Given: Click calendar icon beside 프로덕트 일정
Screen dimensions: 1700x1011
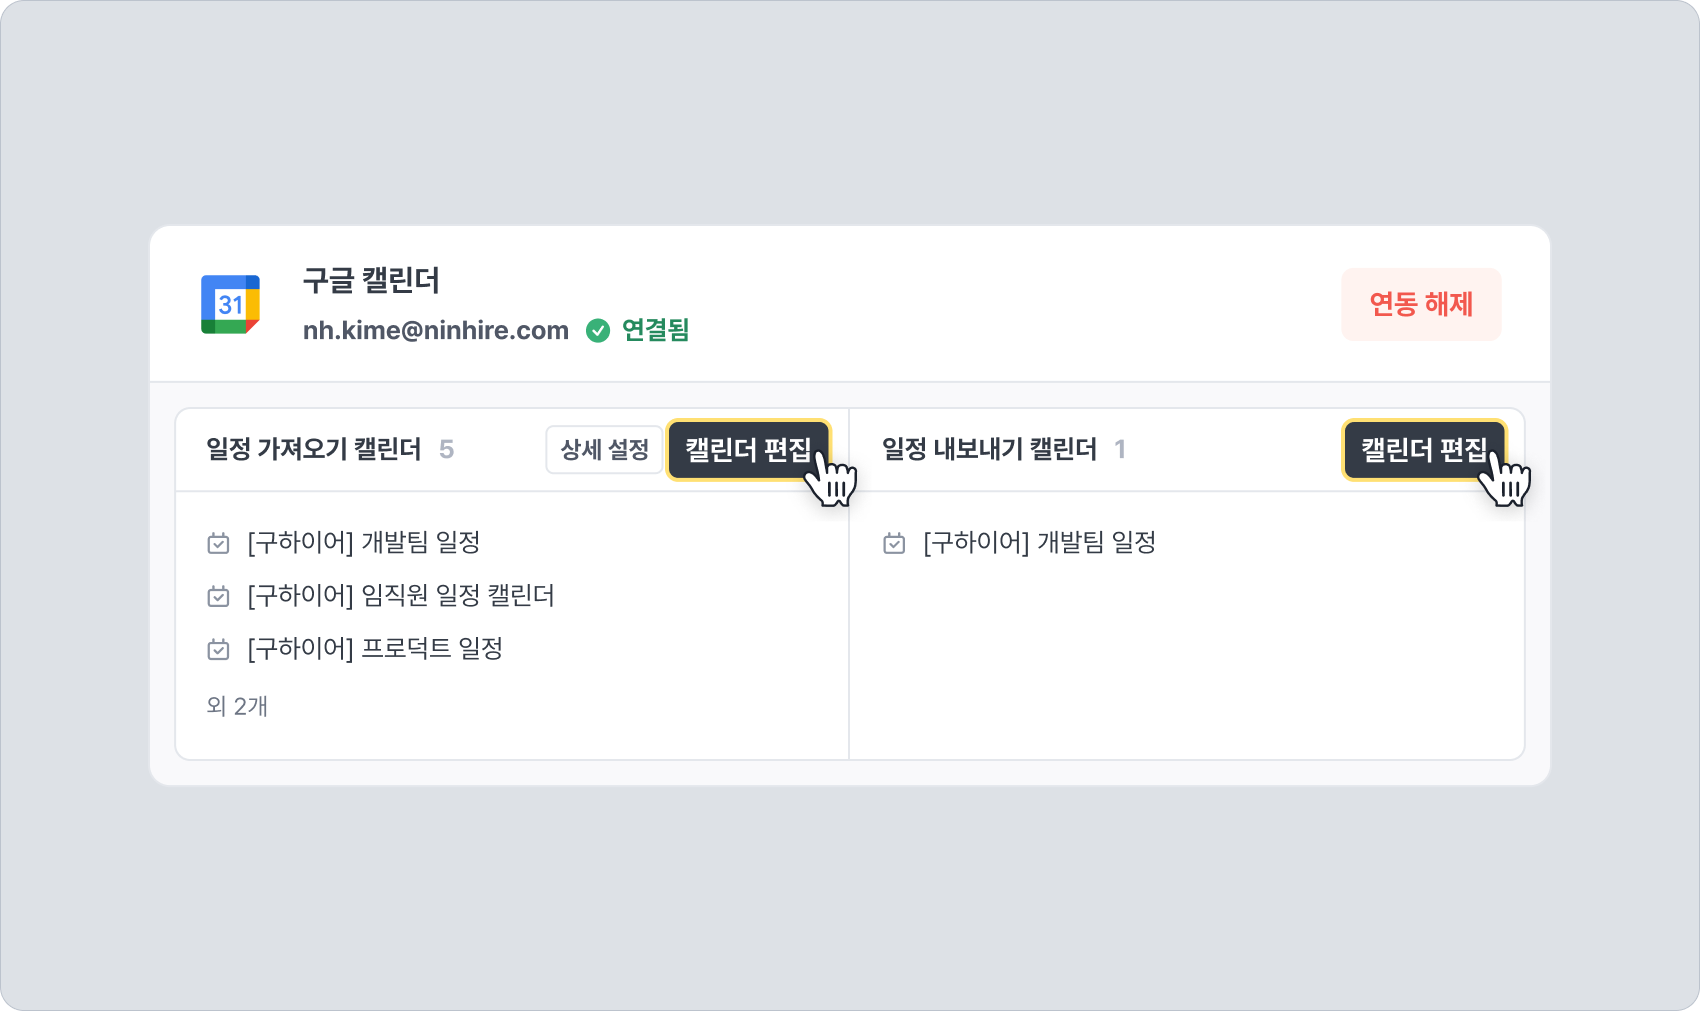Looking at the screenshot, I should coord(218,650).
